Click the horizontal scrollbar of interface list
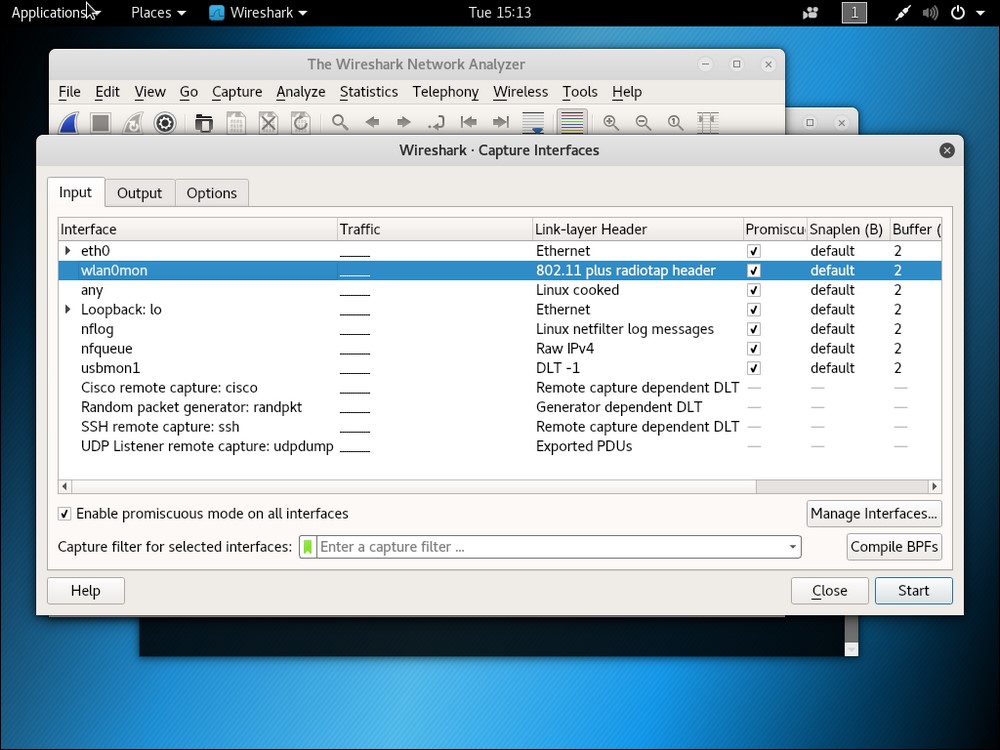The height and width of the screenshot is (750, 1000). pyautogui.click(x=414, y=486)
